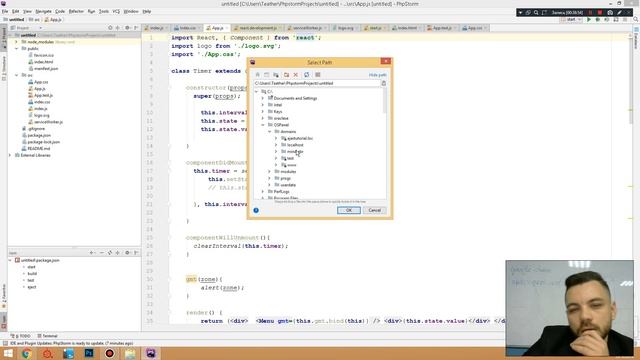
Task: Click the Hide path link
Action: coord(377,75)
